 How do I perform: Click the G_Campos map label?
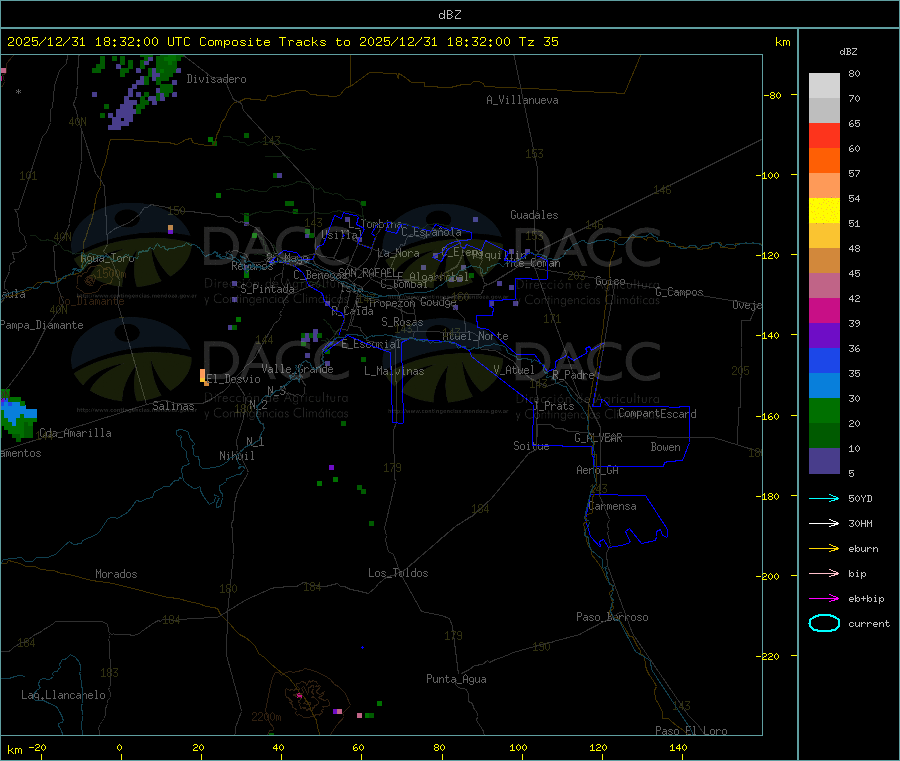(679, 292)
